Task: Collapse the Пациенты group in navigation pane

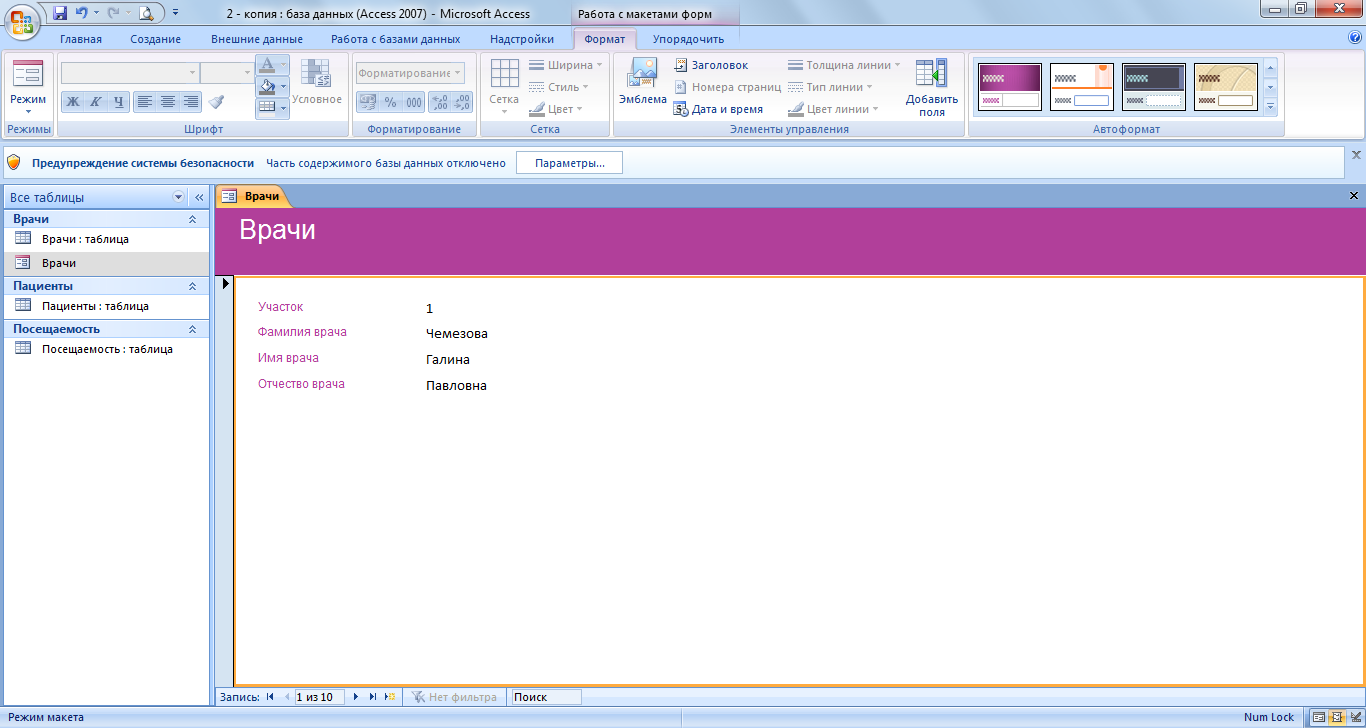Action: tap(192, 286)
